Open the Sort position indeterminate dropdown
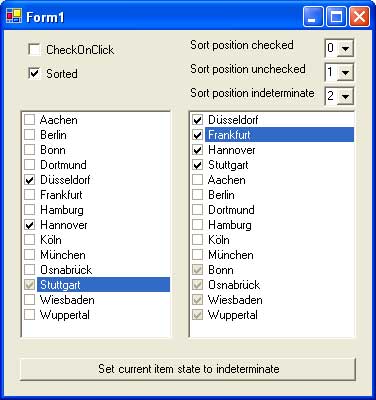The image size is (376, 400). (345, 96)
